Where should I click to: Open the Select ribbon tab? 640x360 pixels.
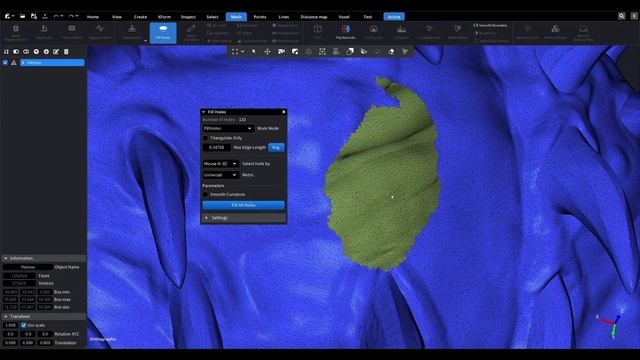tap(212, 17)
